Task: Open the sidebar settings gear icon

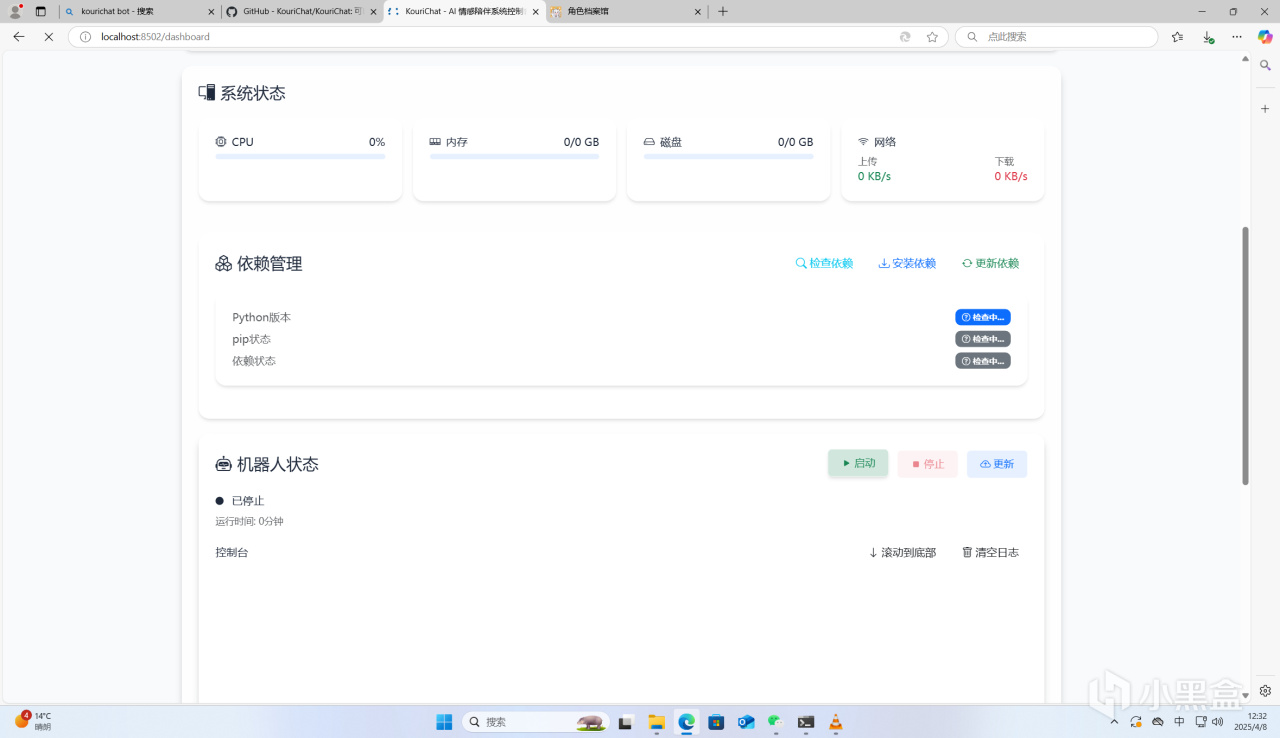Action: point(1265,691)
